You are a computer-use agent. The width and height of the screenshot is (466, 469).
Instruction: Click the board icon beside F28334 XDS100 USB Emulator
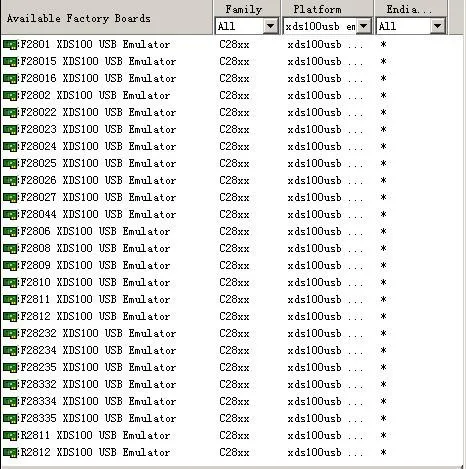coord(10,402)
